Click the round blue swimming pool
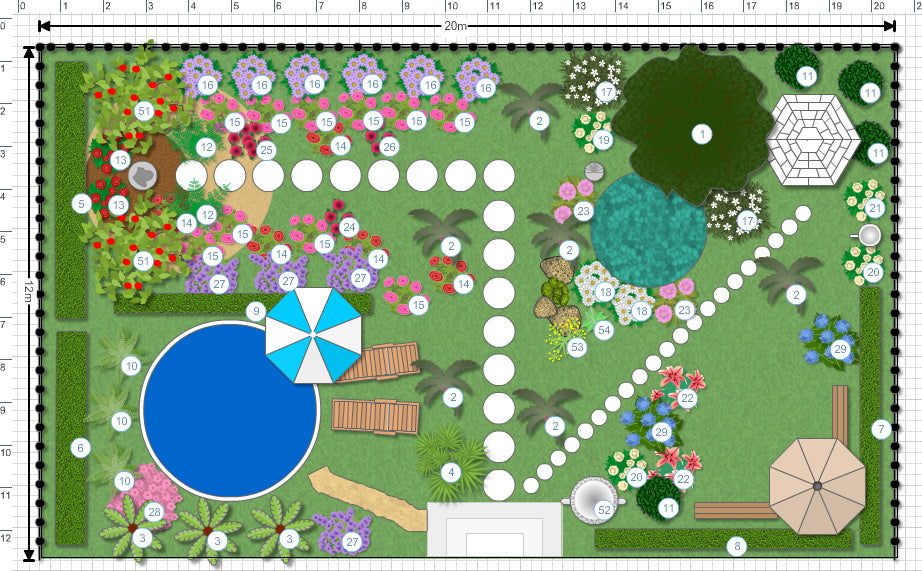922x571 pixels. [x=230, y=410]
